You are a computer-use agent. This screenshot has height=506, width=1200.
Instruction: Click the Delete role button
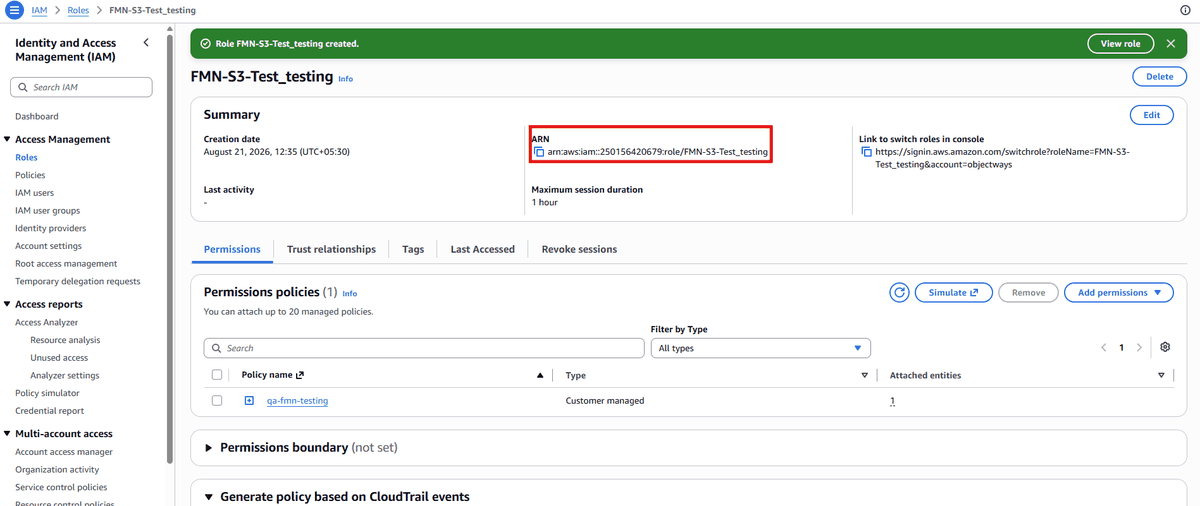tap(1159, 76)
